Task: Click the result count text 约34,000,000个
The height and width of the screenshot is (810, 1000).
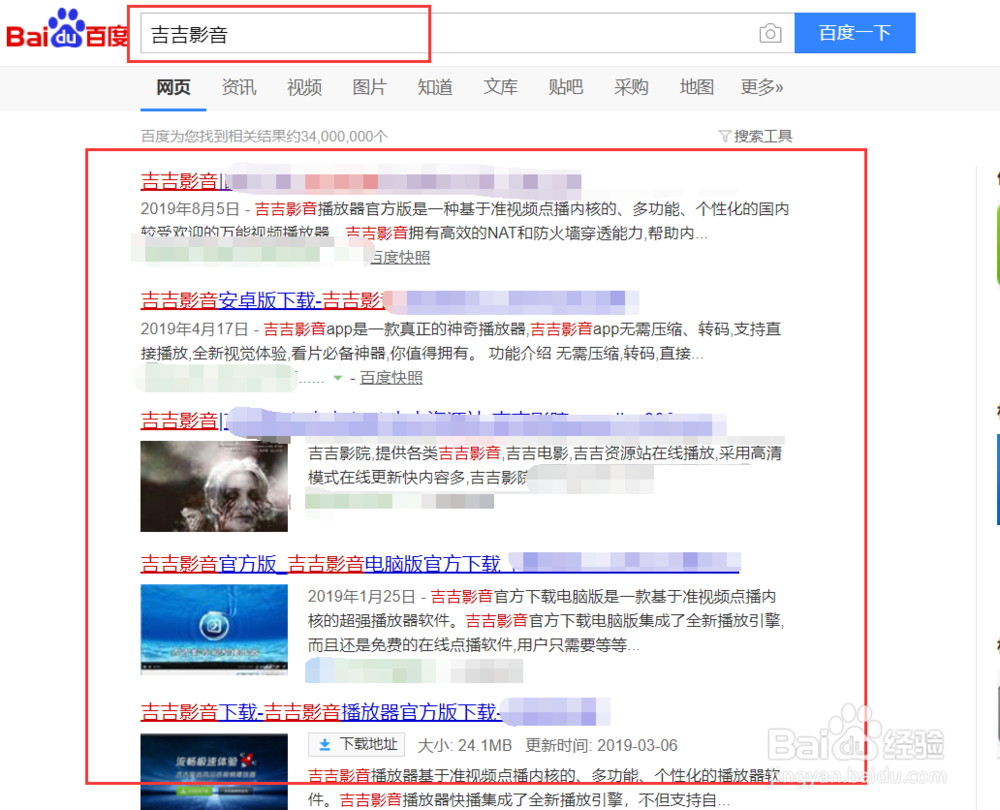Action: (x=336, y=136)
